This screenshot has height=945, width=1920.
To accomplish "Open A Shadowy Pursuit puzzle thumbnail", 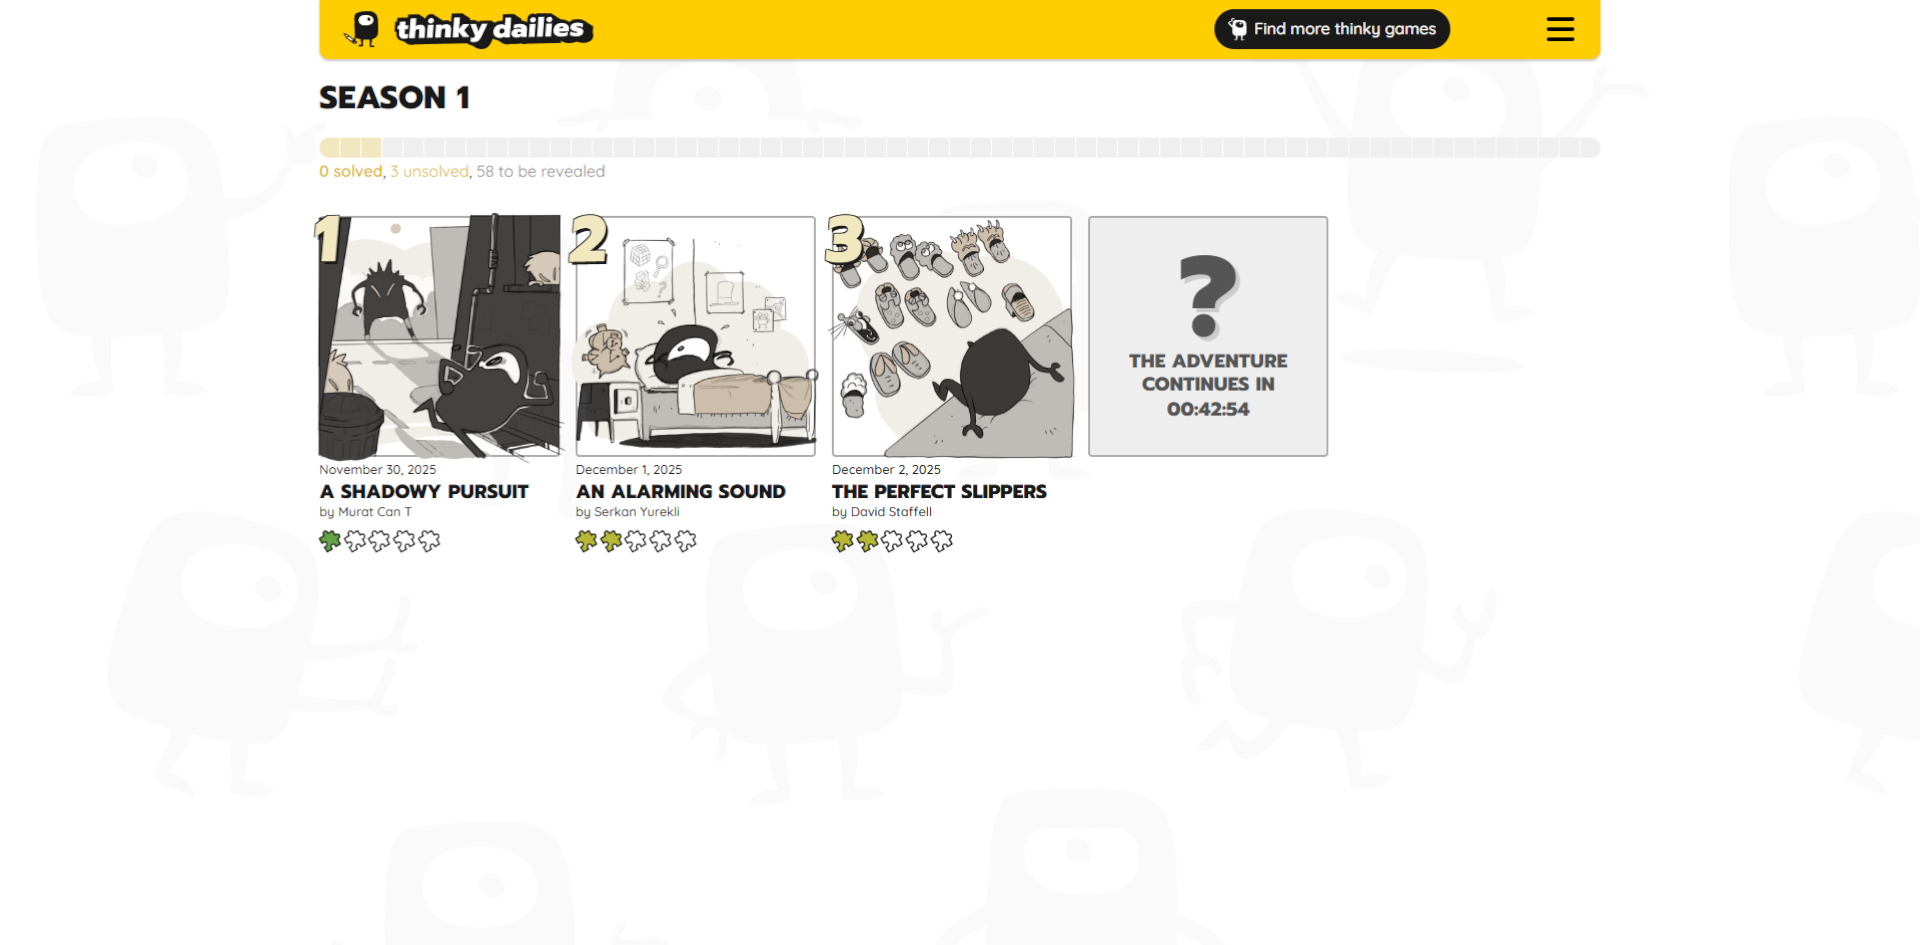I will (439, 337).
